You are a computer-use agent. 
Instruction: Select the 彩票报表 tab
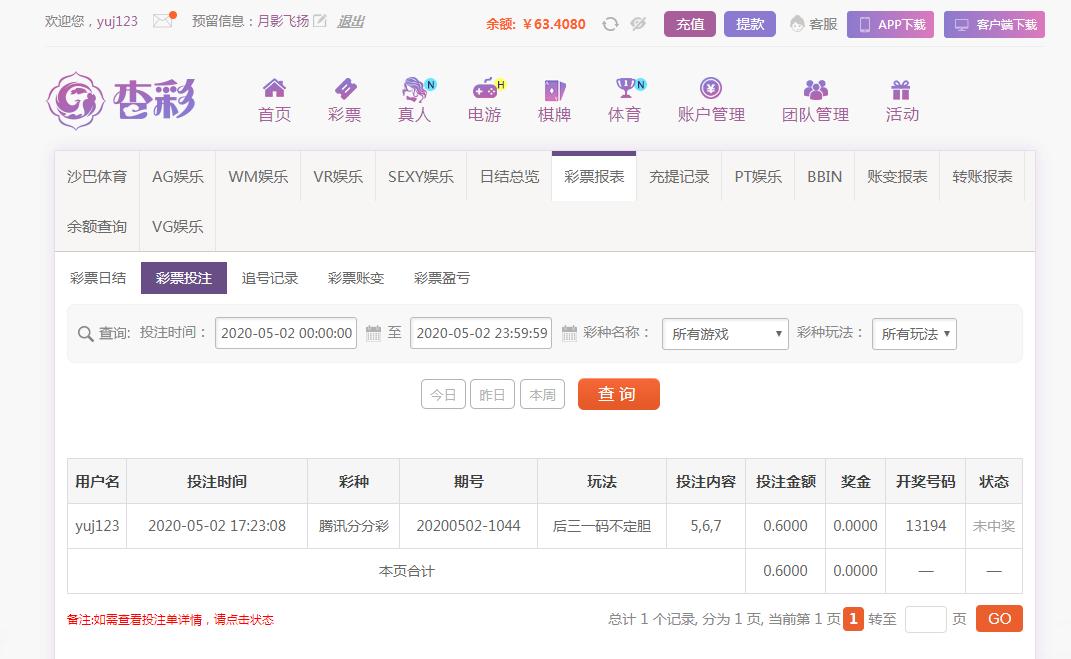click(x=594, y=176)
